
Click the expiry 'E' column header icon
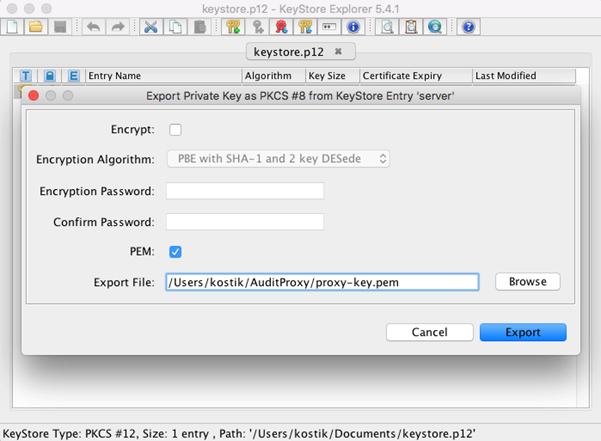74,76
